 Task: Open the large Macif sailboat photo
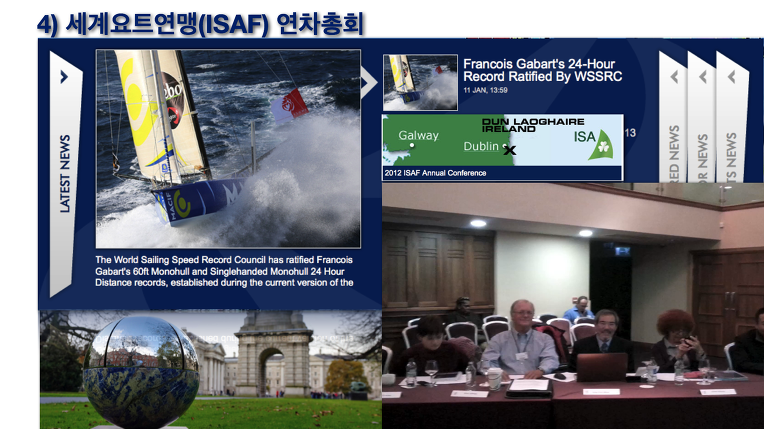[x=228, y=149]
